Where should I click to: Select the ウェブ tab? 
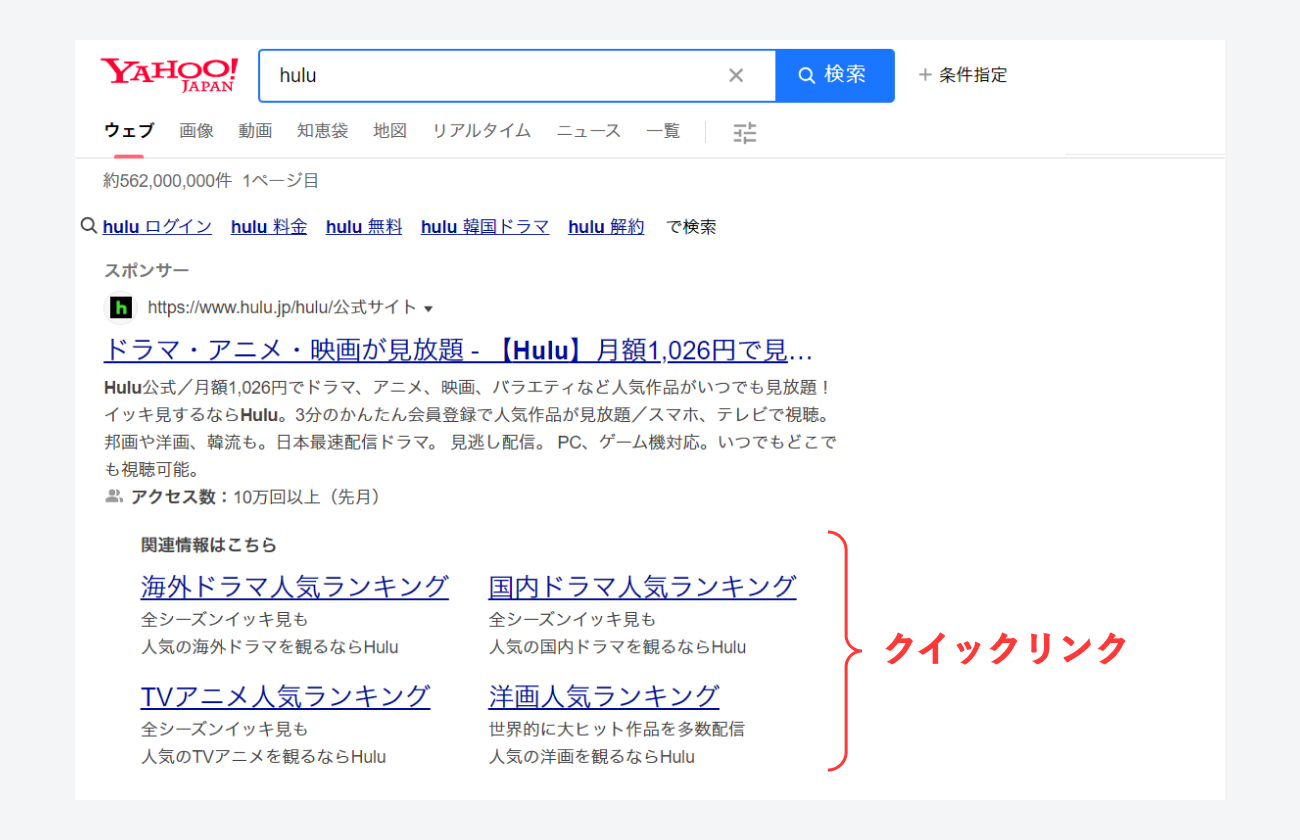point(129,131)
